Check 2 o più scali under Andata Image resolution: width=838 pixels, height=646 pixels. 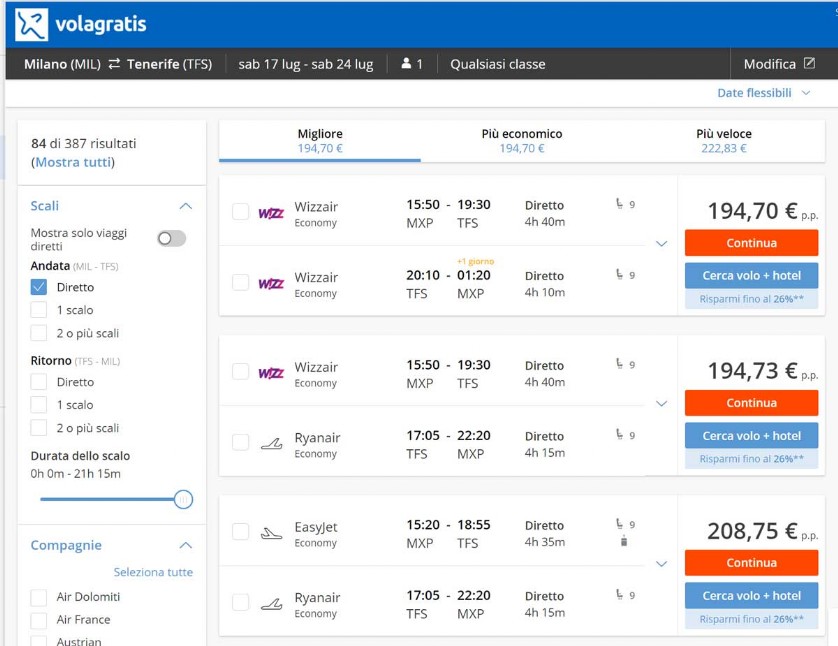click(x=38, y=333)
